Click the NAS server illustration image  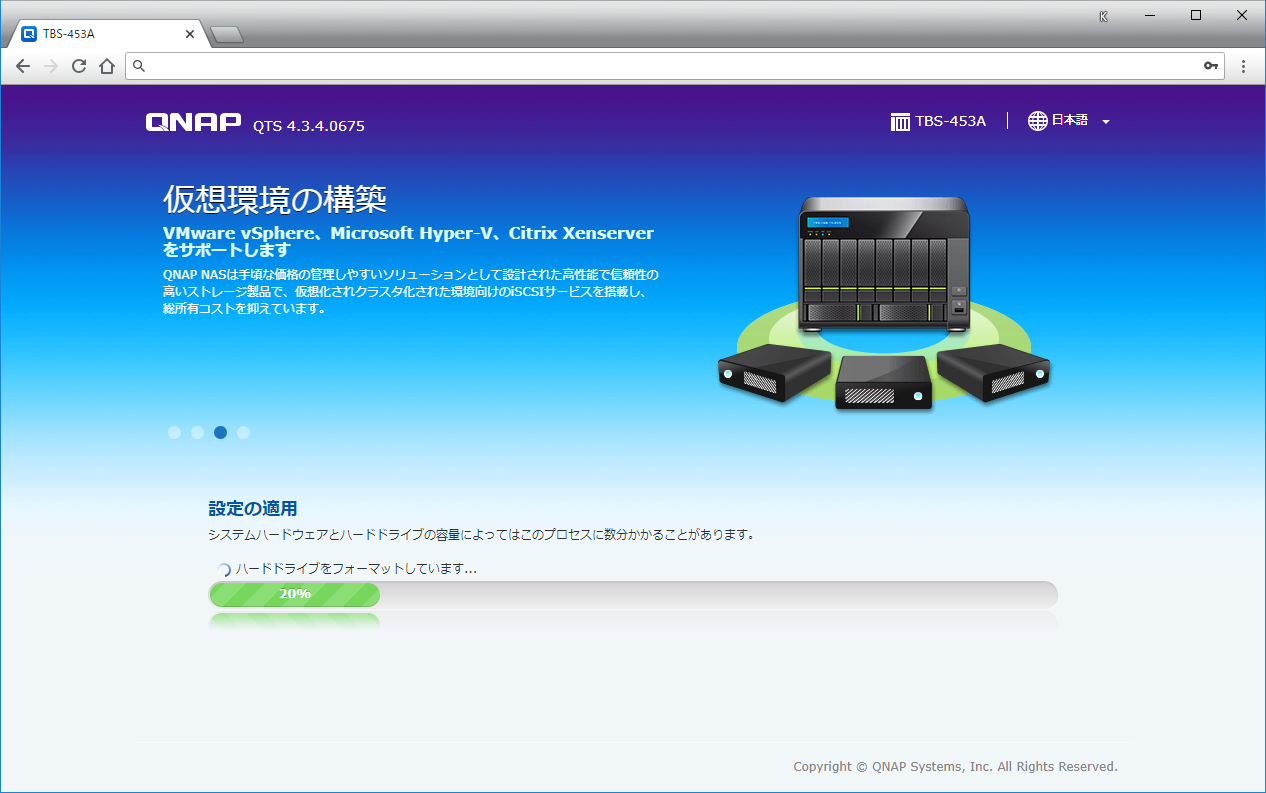point(884,300)
